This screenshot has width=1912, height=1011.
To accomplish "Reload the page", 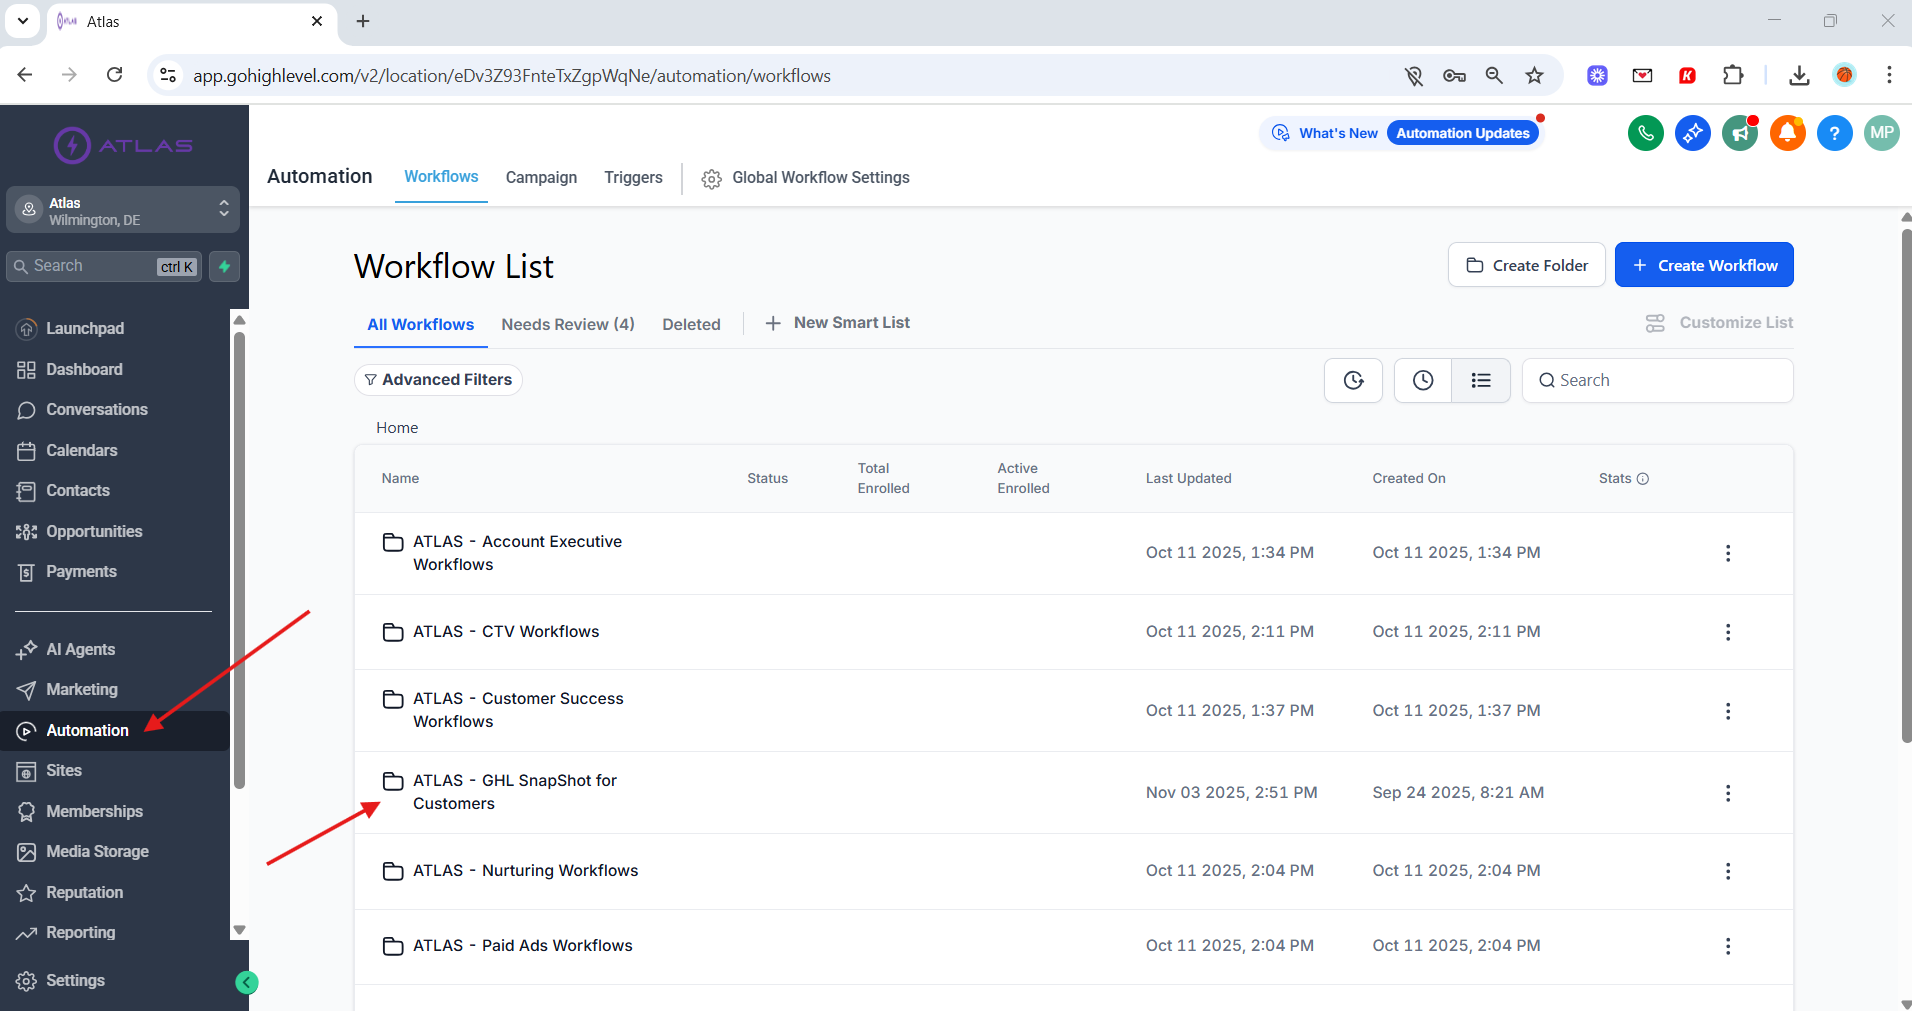I will click(x=115, y=75).
